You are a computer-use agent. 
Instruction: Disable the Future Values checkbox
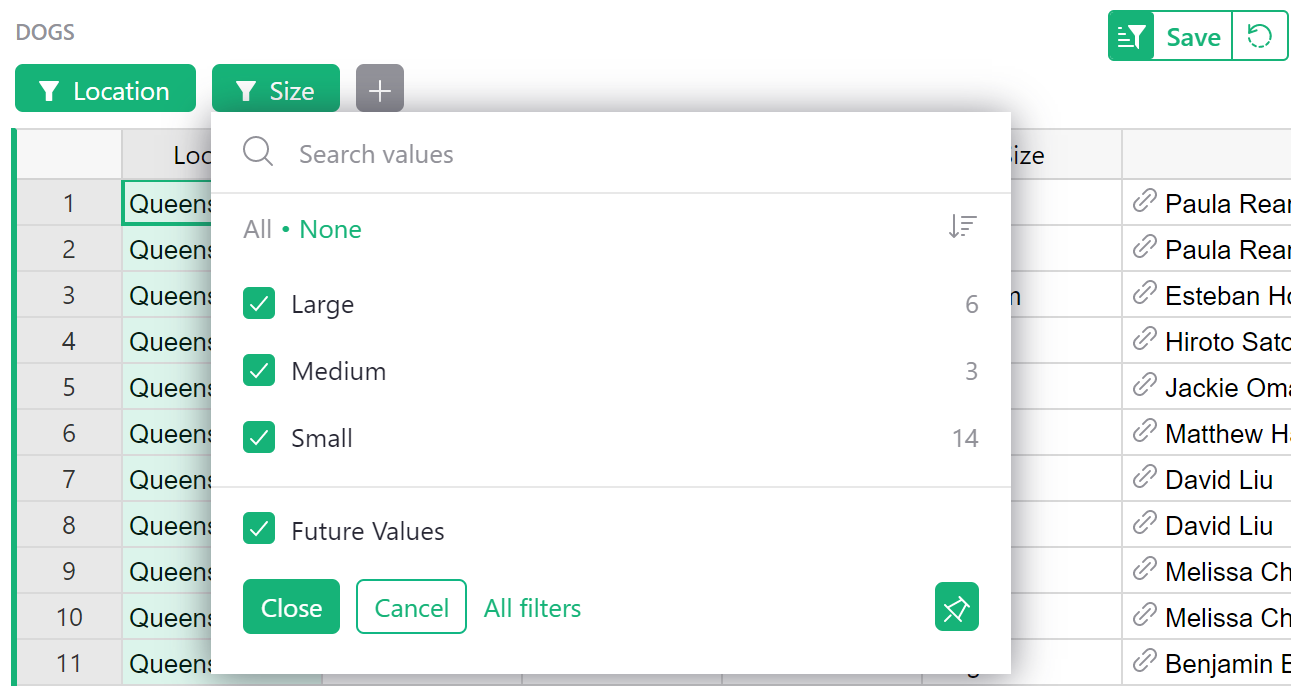point(259,531)
